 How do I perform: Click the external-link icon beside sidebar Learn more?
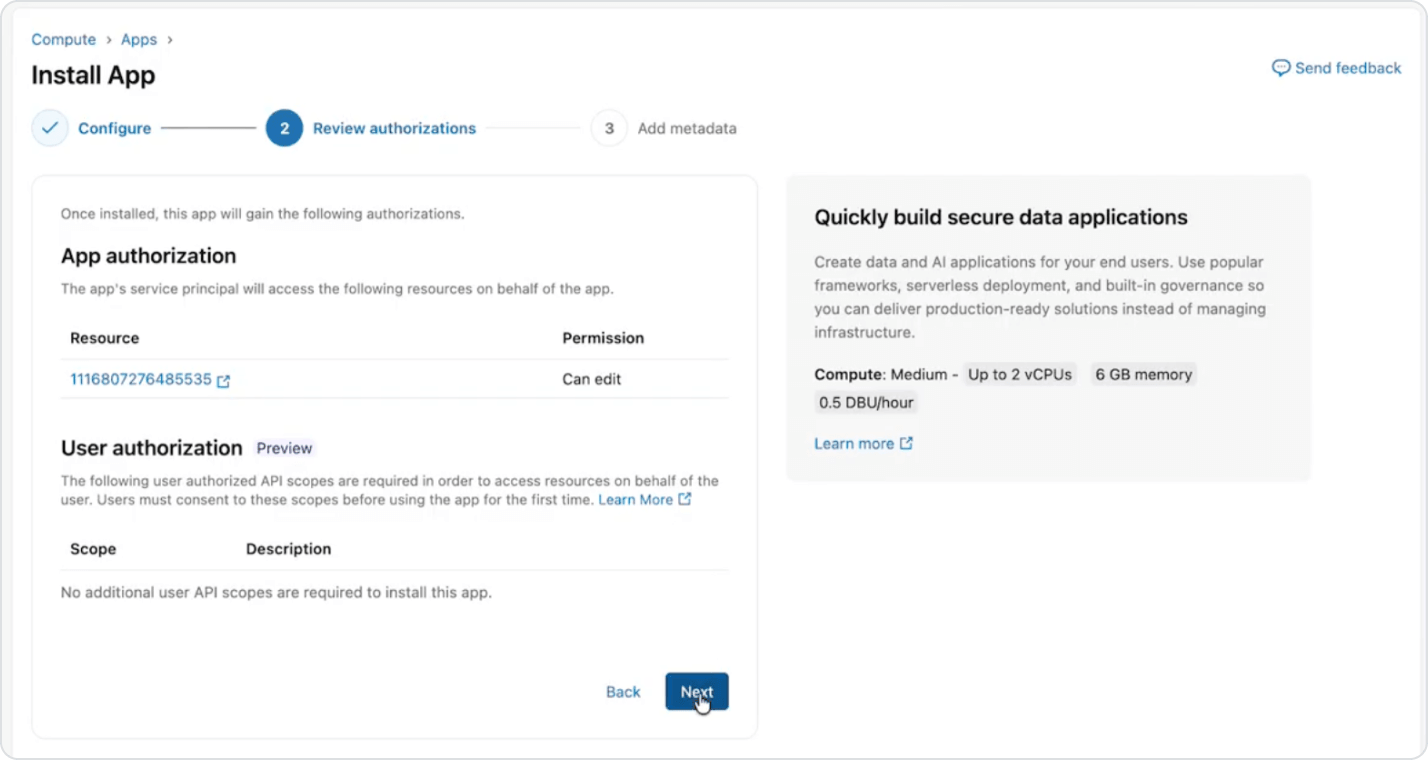pos(905,443)
